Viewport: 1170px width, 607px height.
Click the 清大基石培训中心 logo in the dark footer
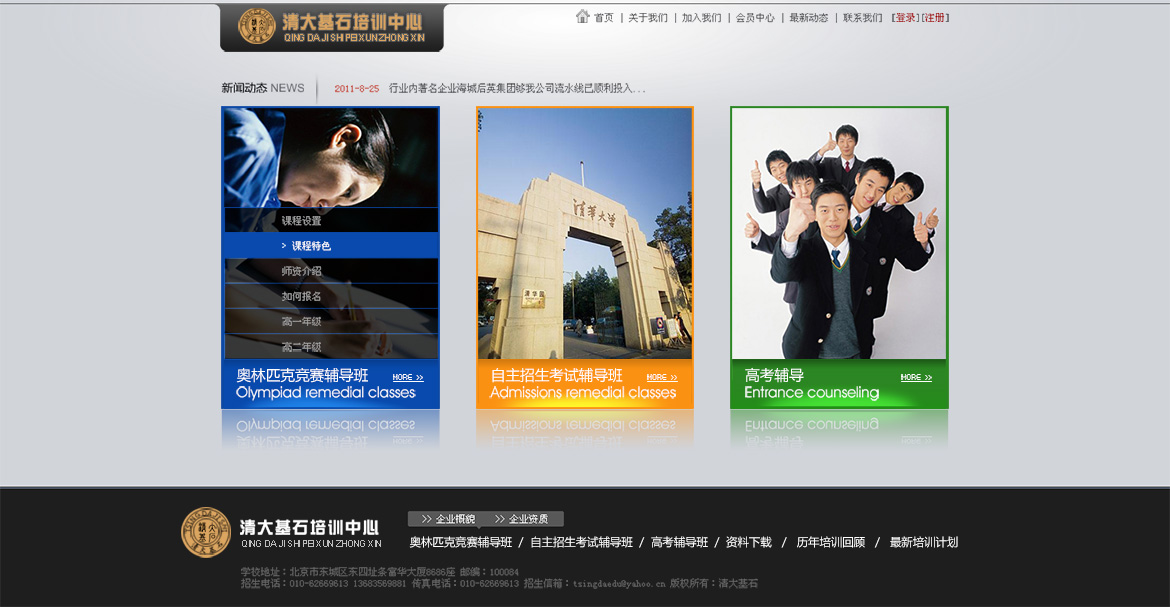282,532
